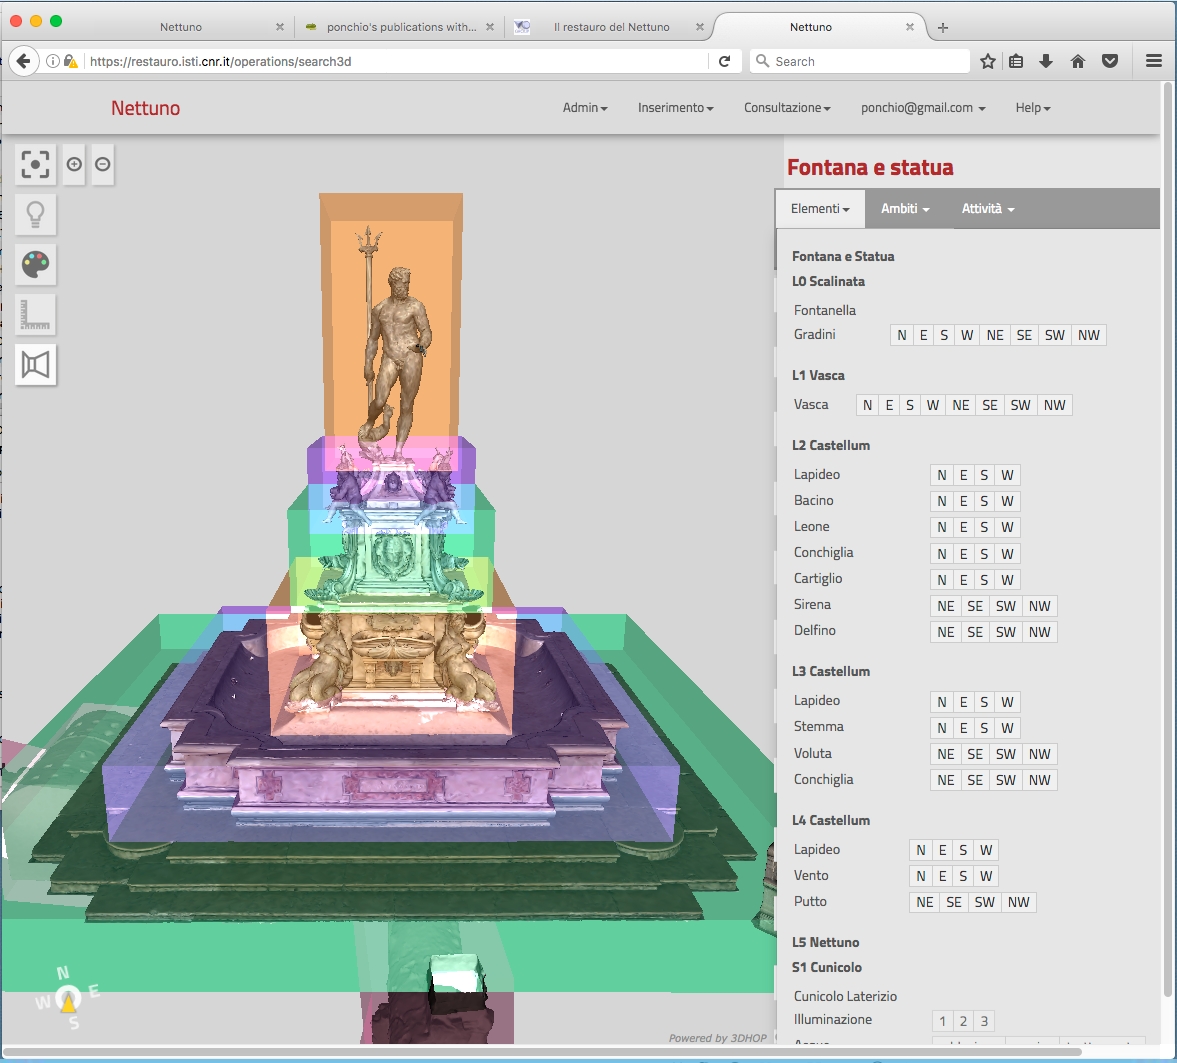1177x1063 pixels.
Task: Click the right panel vertical scrollbar
Action: [x=1166, y=541]
